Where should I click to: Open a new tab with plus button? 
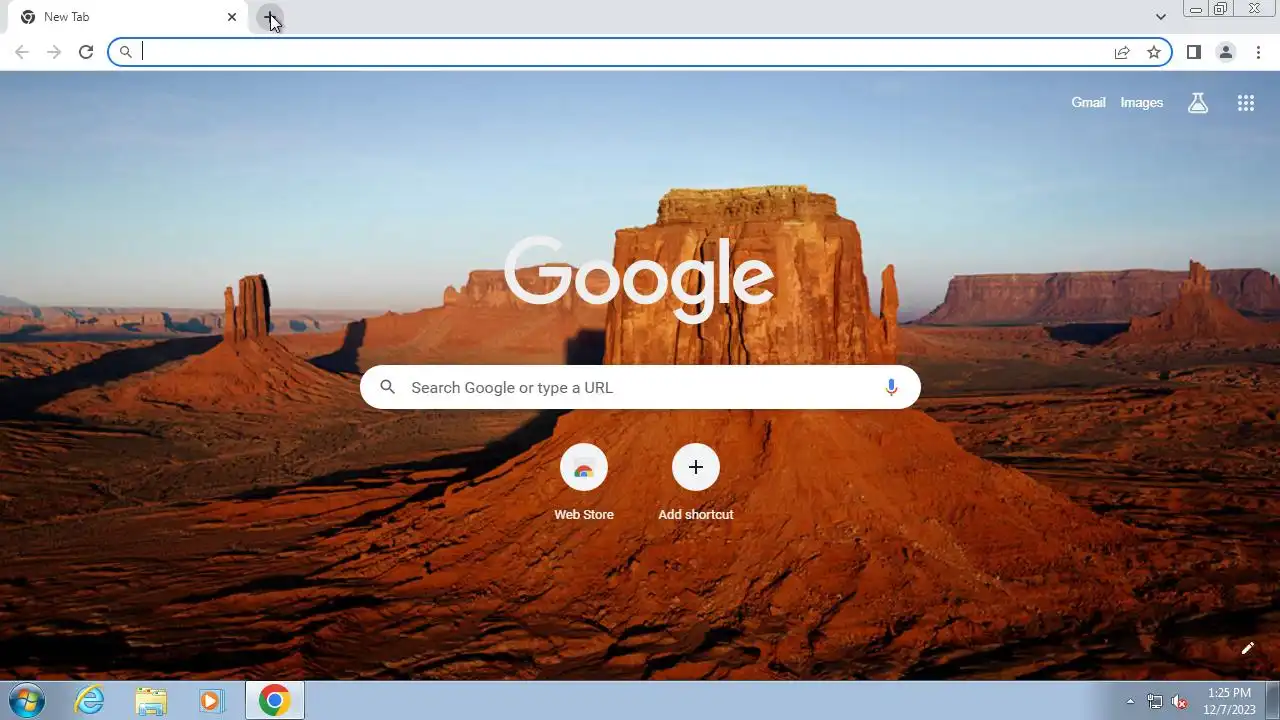(270, 17)
